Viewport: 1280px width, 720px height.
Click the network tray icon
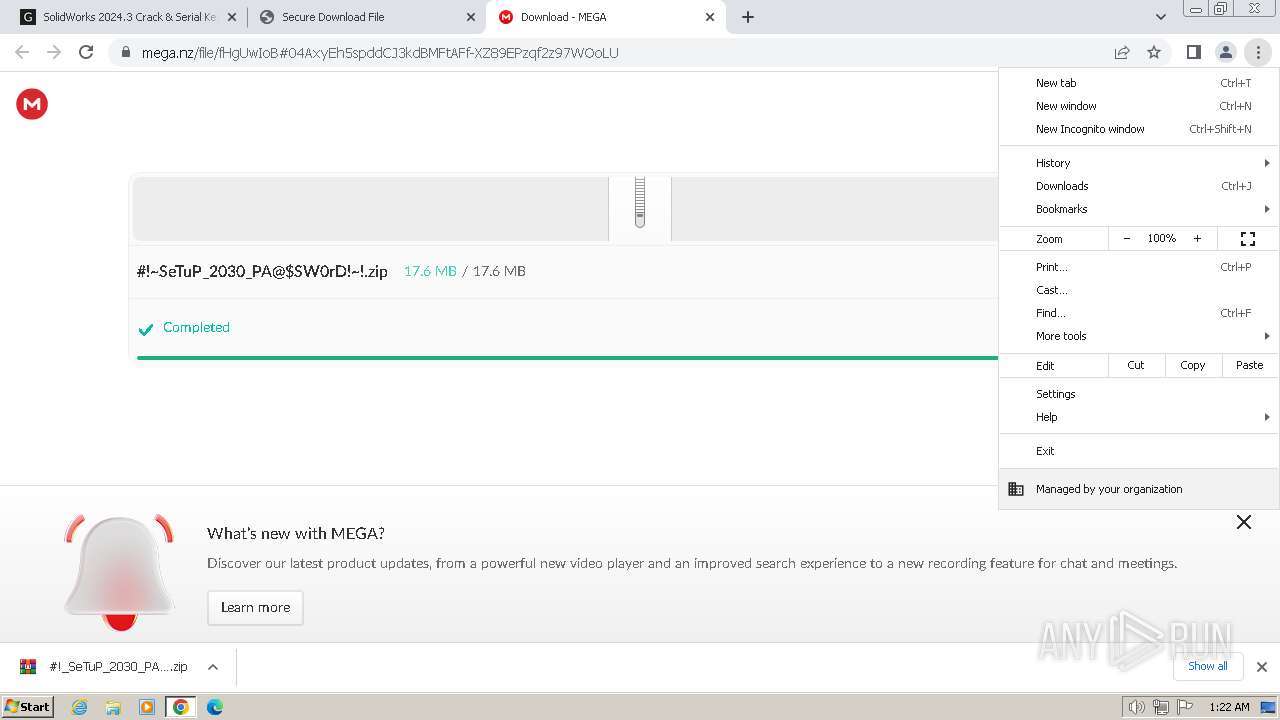(1161, 707)
